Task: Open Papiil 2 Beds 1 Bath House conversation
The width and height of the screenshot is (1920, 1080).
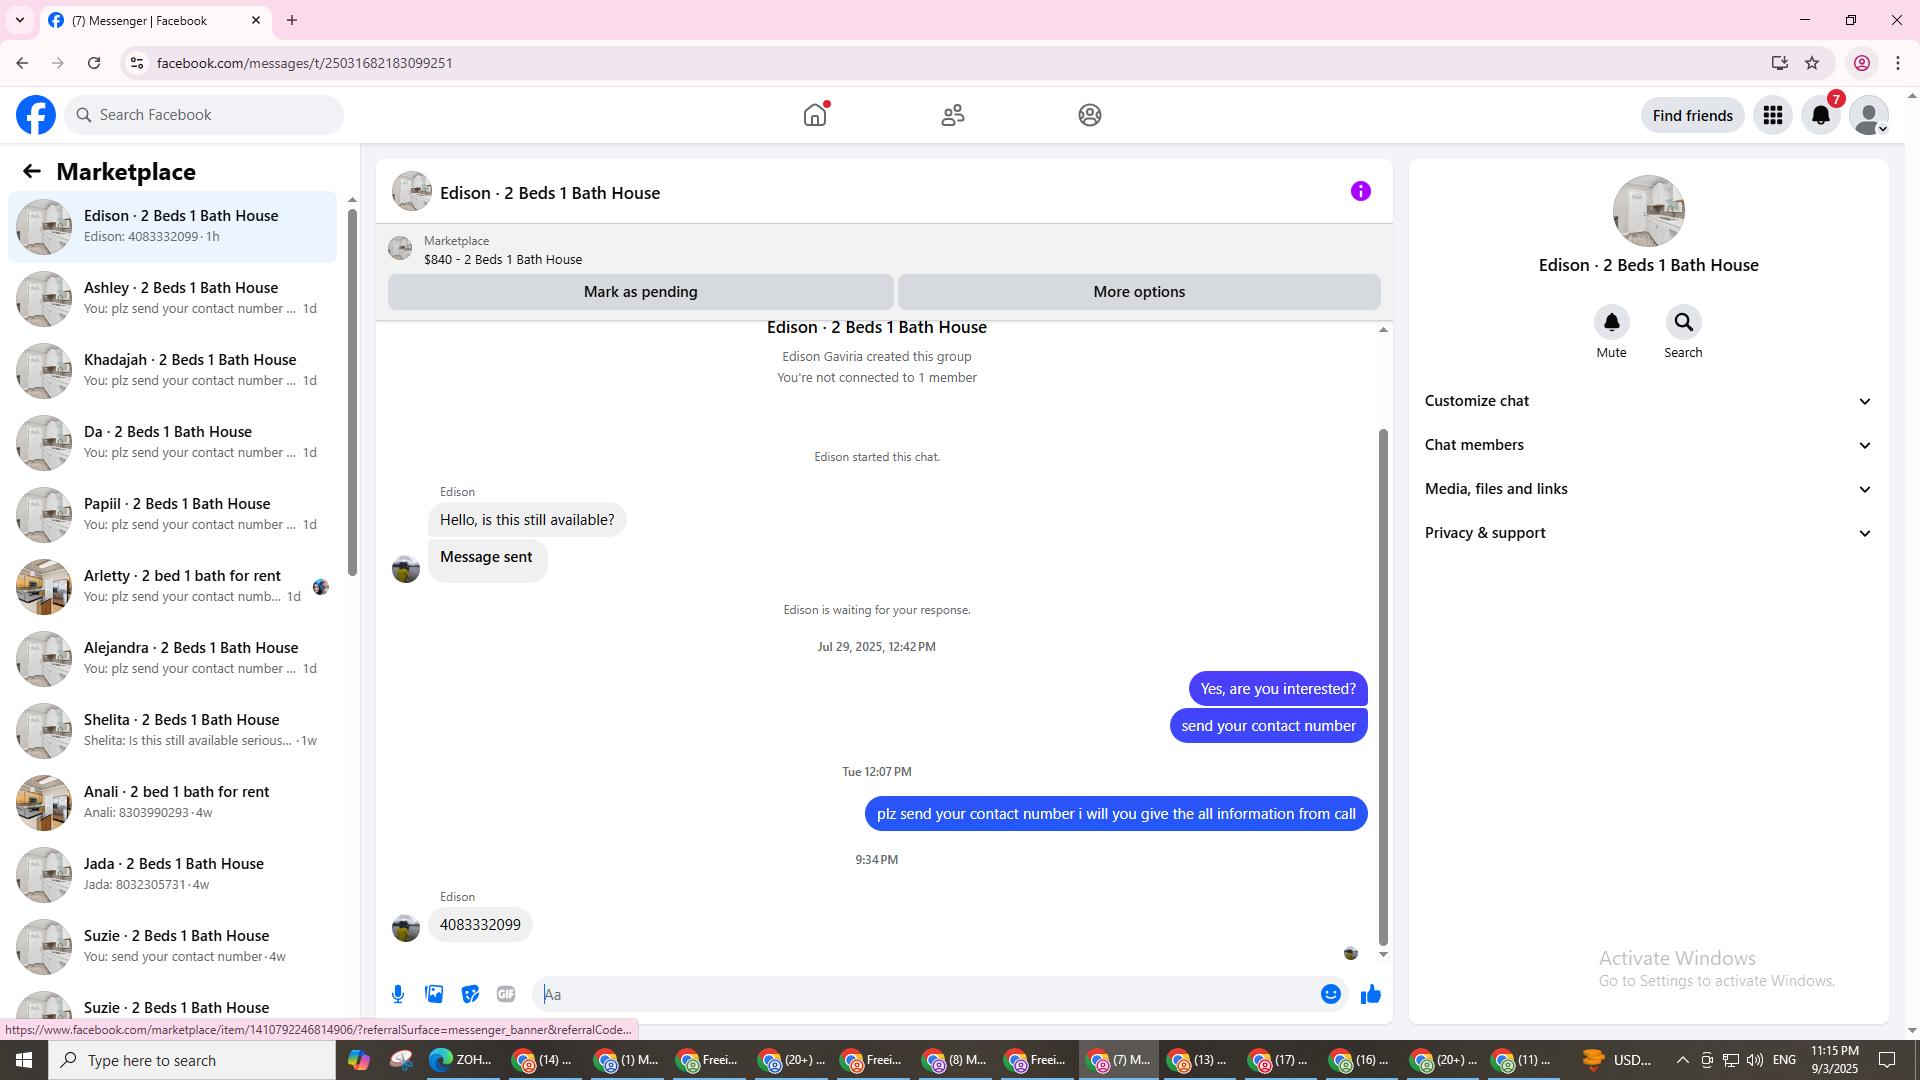Action: tap(172, 514)
